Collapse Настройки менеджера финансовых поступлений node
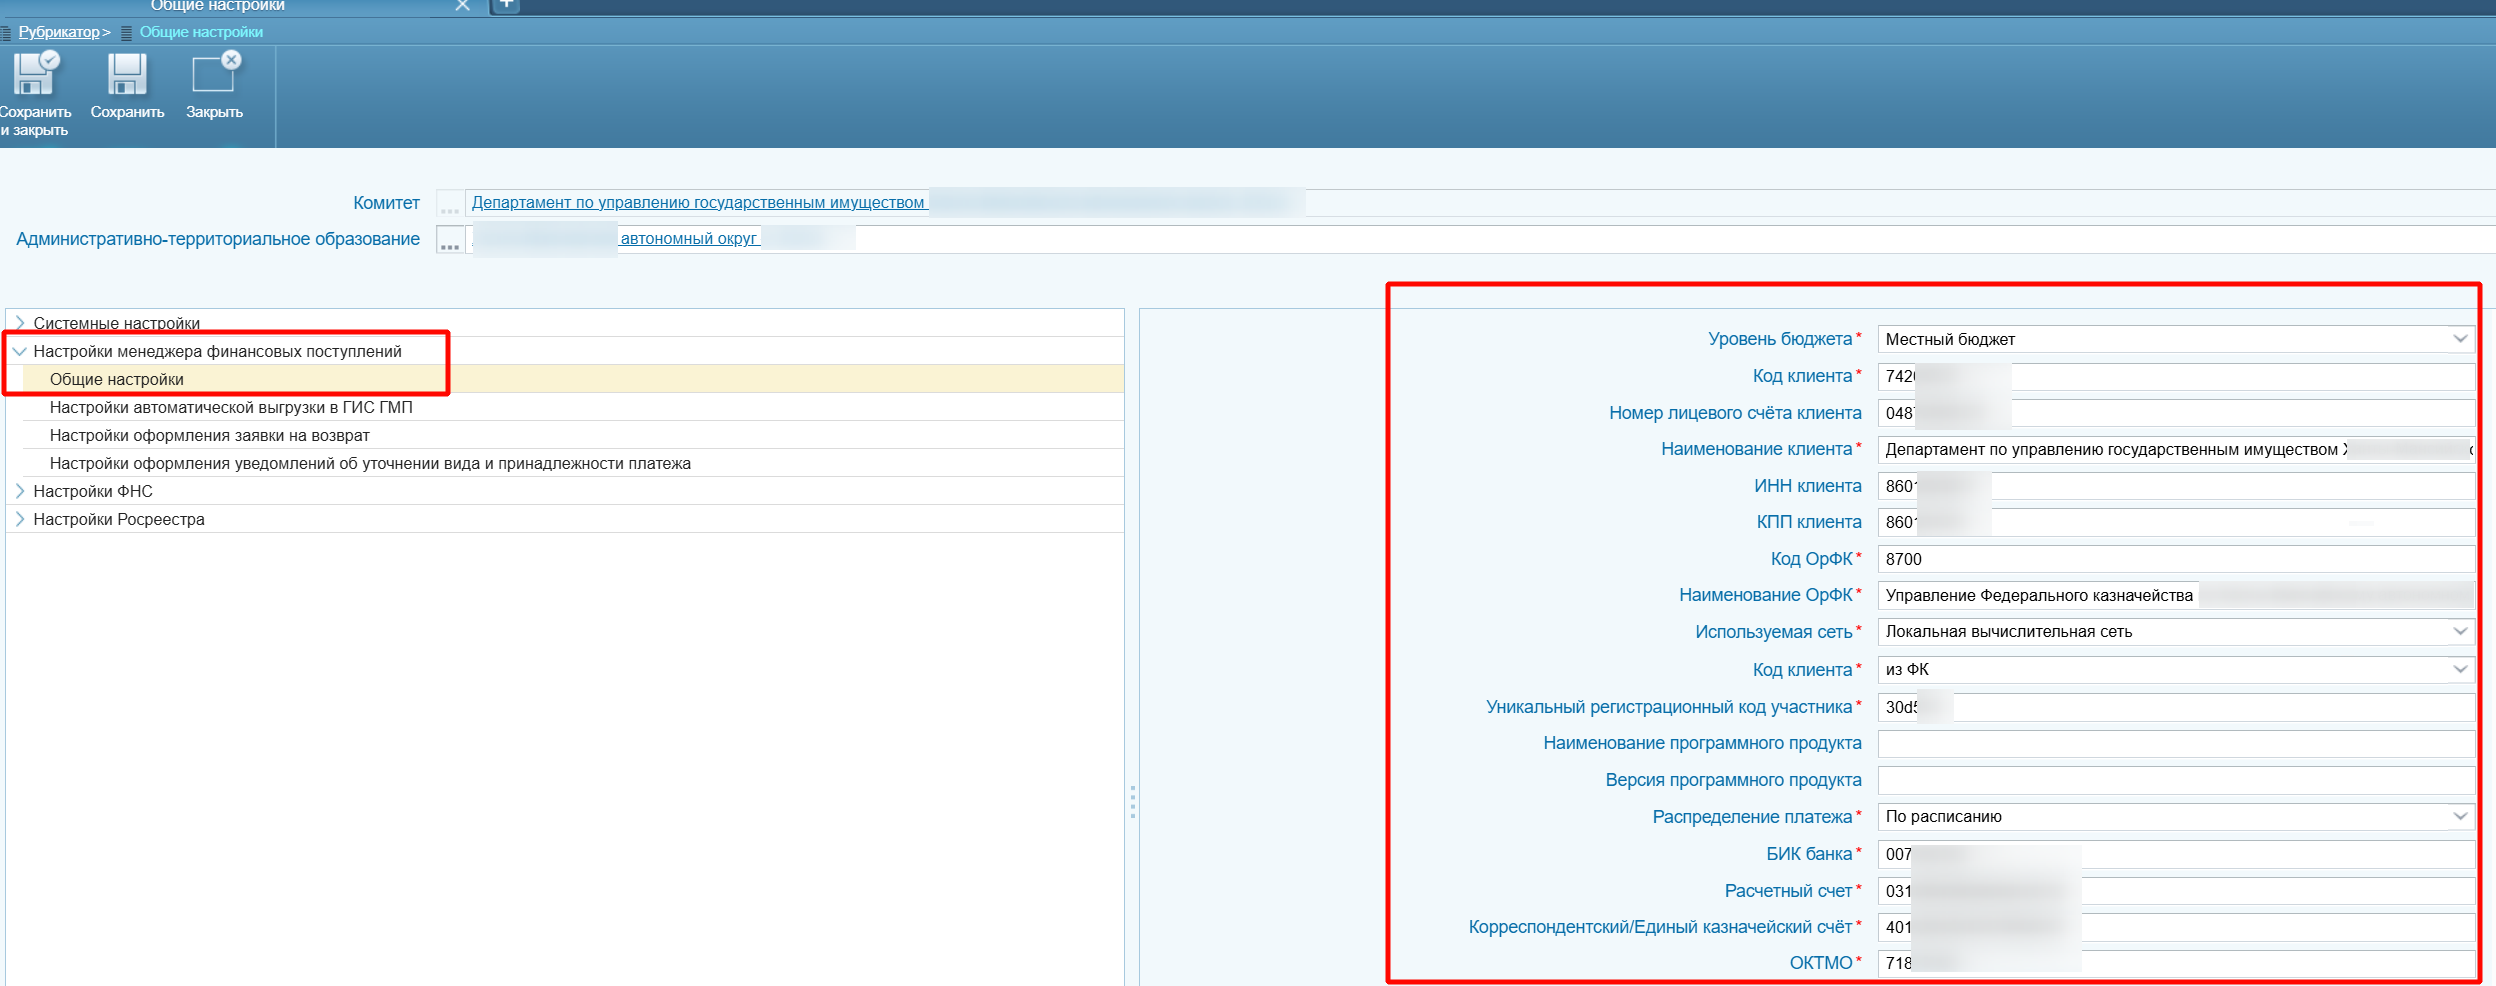Screen dimensions: 2496x986 (20, 351)
